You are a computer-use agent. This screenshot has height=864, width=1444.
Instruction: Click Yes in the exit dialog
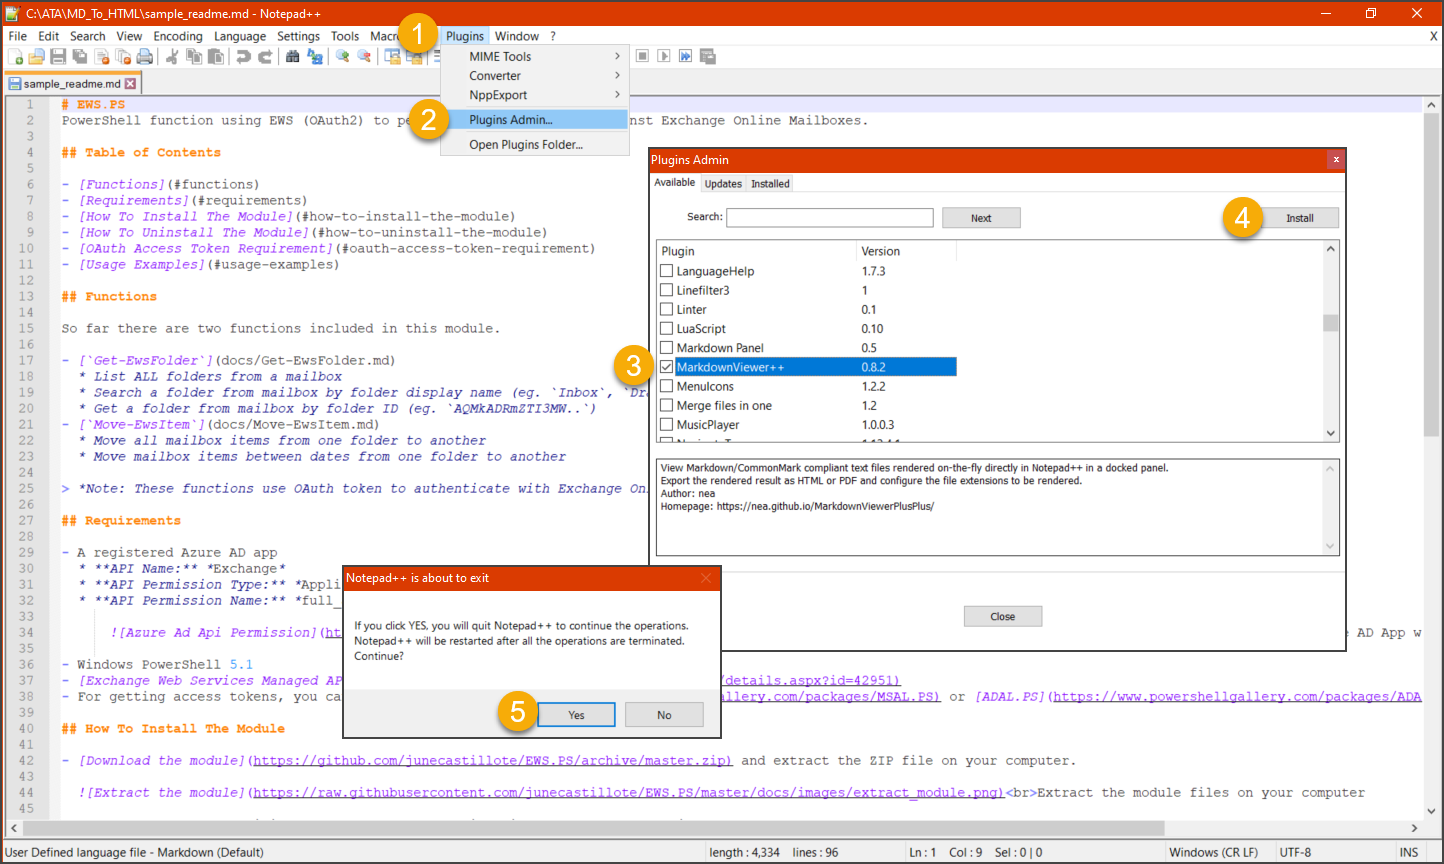point(576,715)
